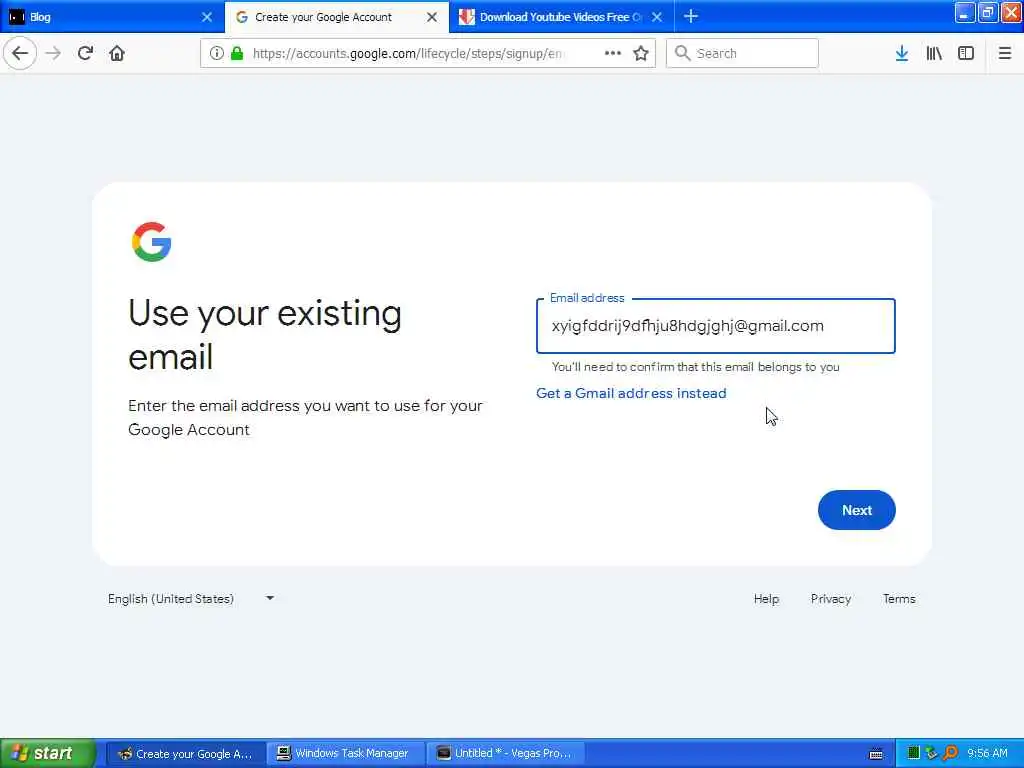Toggle the browser sidebar
This screenshot has width=1024, height=768.
tap(966, 53)
